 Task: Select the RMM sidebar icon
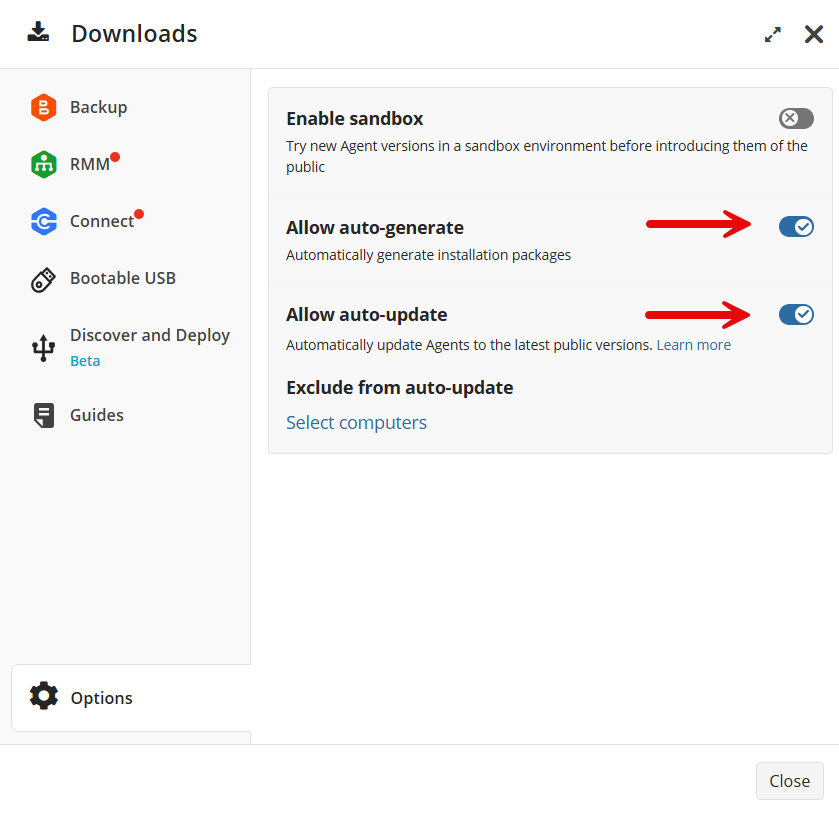pos(44,164)
